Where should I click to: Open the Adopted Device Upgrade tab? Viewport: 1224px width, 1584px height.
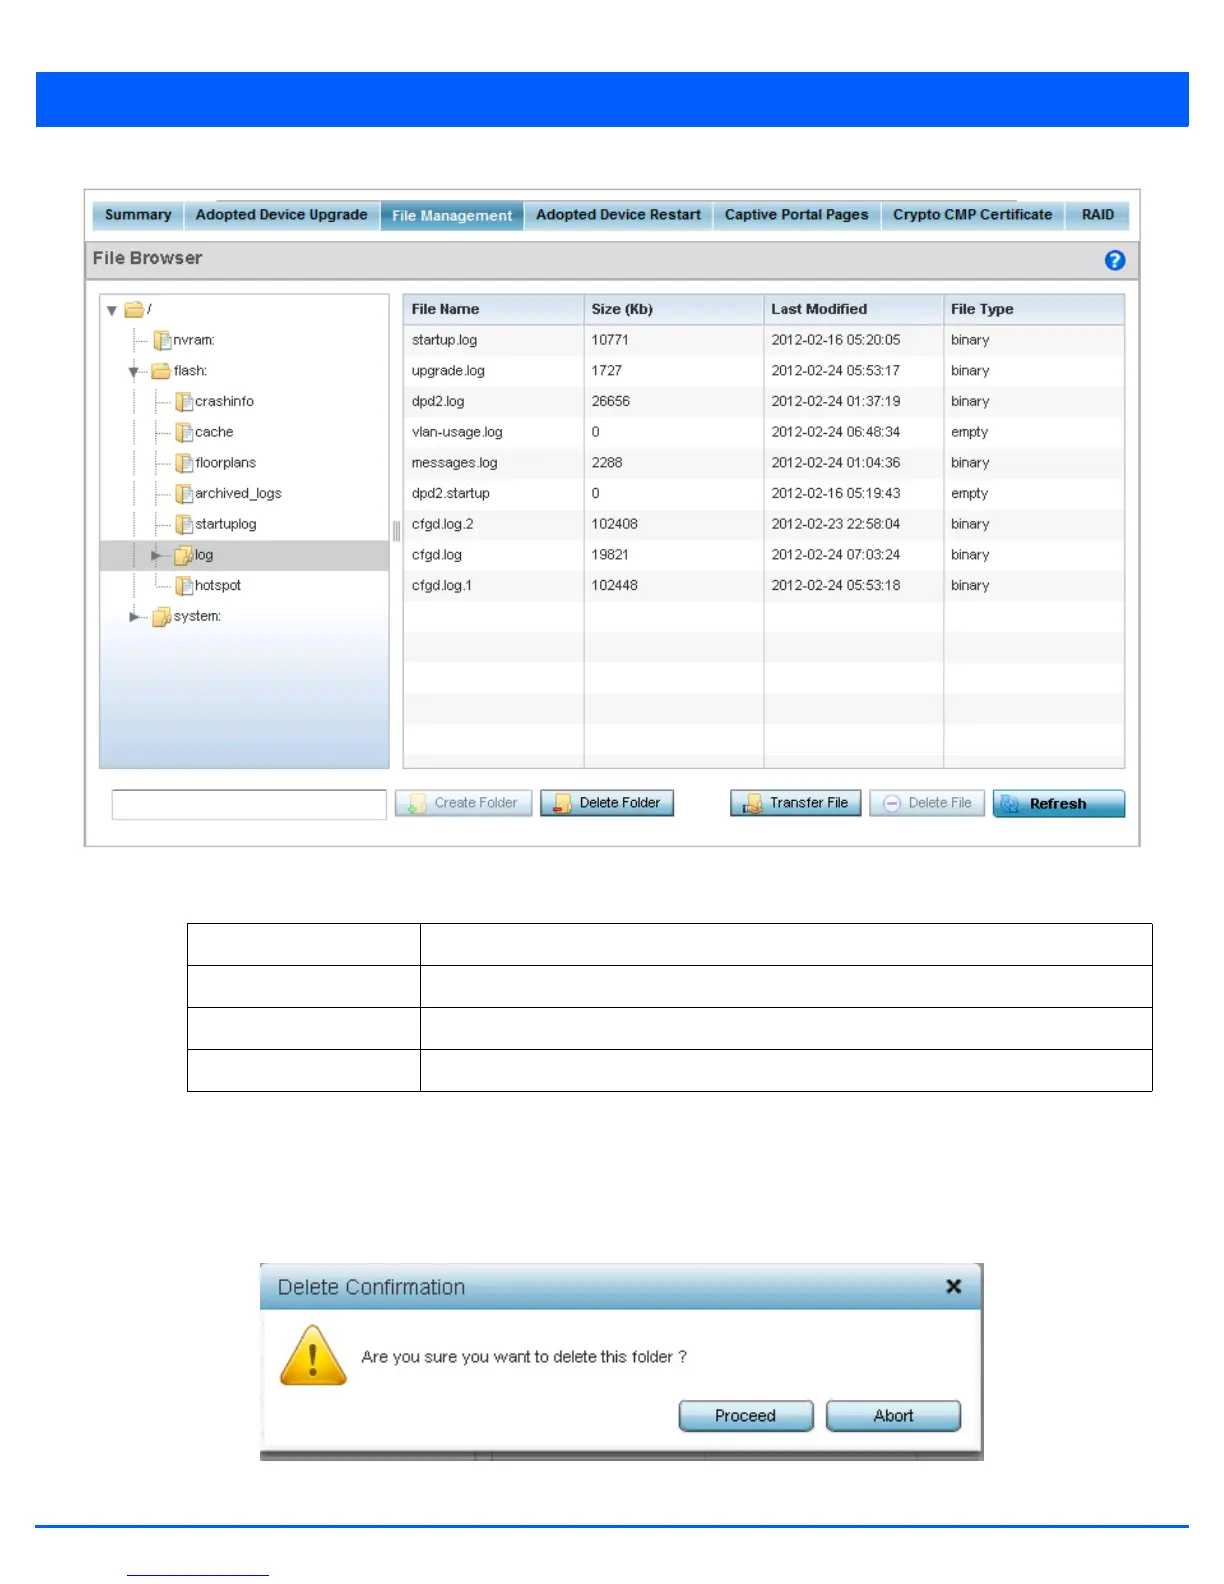click(282, 215)
